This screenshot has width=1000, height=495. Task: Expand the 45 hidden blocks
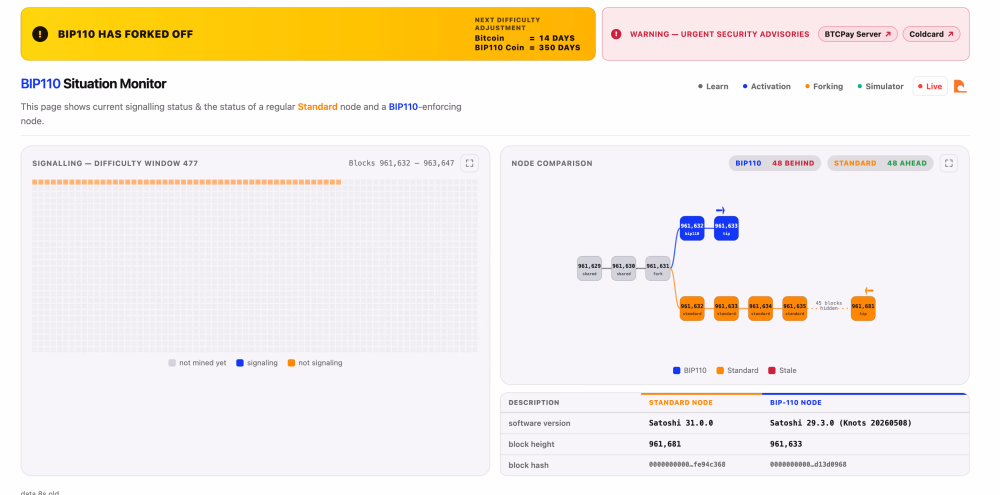[828, 306]
